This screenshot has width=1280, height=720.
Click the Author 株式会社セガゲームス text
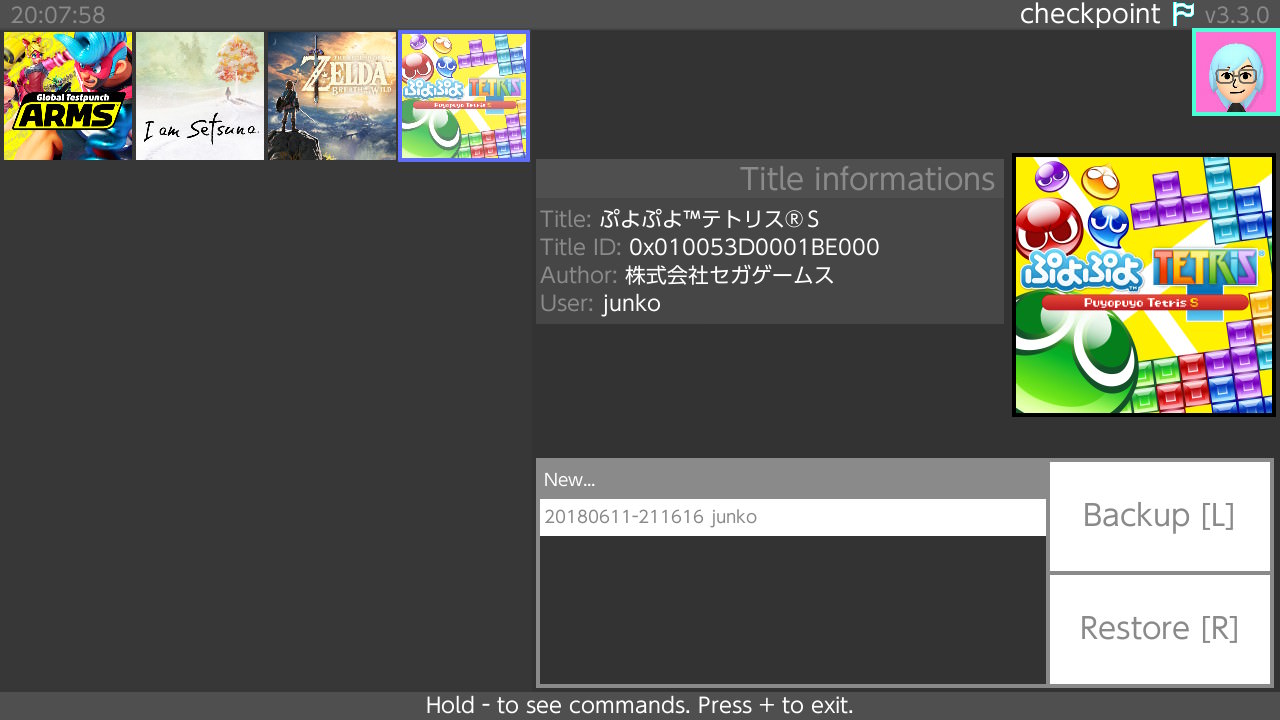[x=729, y=275]
